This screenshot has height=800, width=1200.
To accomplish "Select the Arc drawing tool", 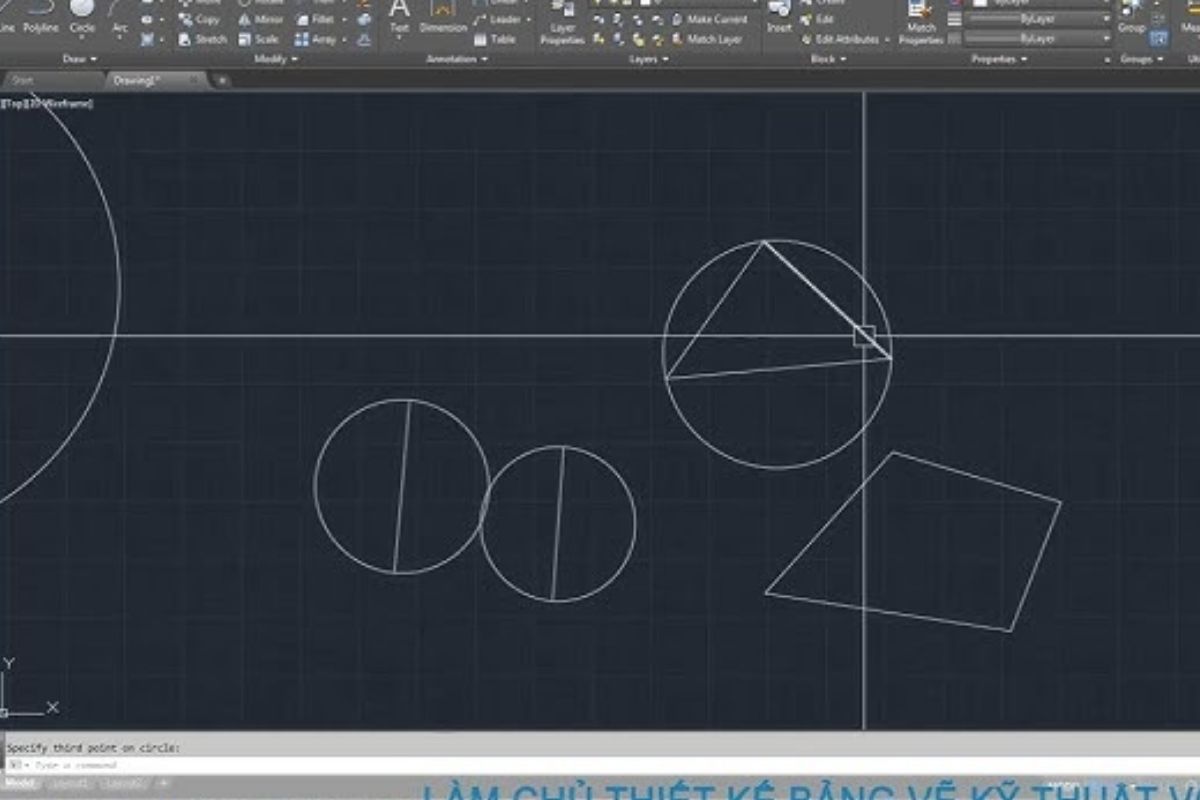I will pos(120,18).
